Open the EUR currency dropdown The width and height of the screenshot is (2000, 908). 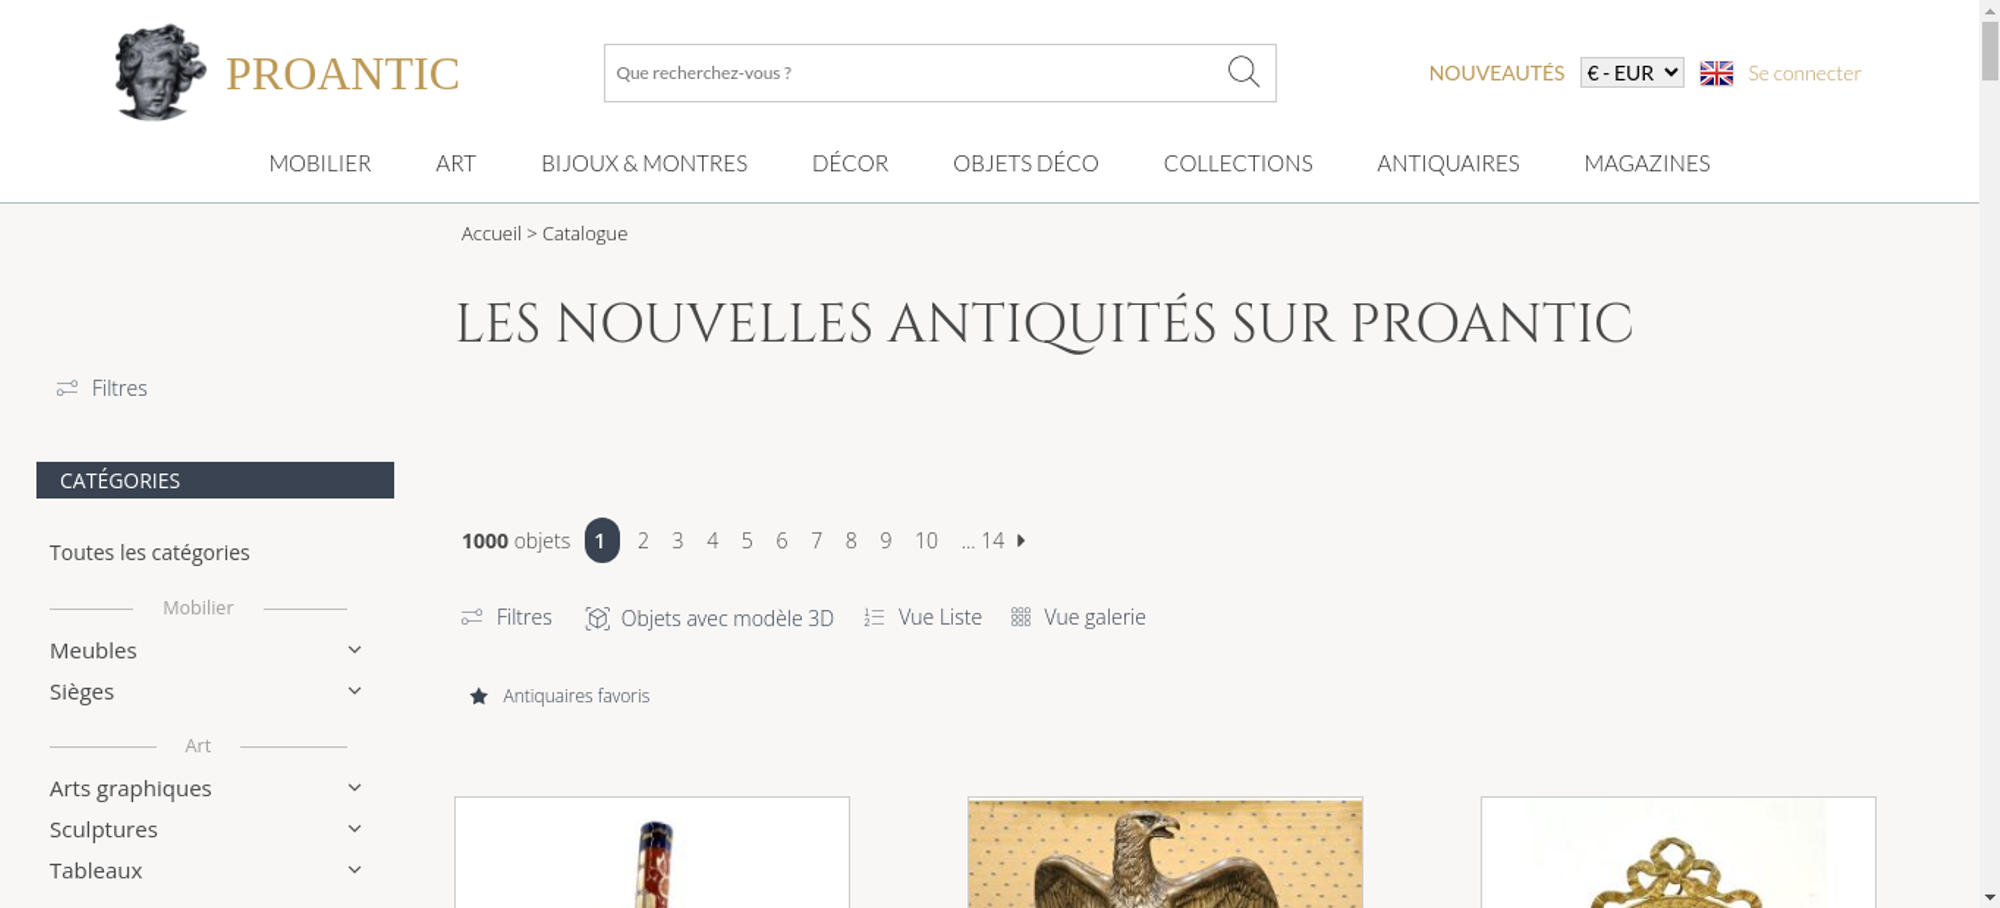[x=1632, y=73]
